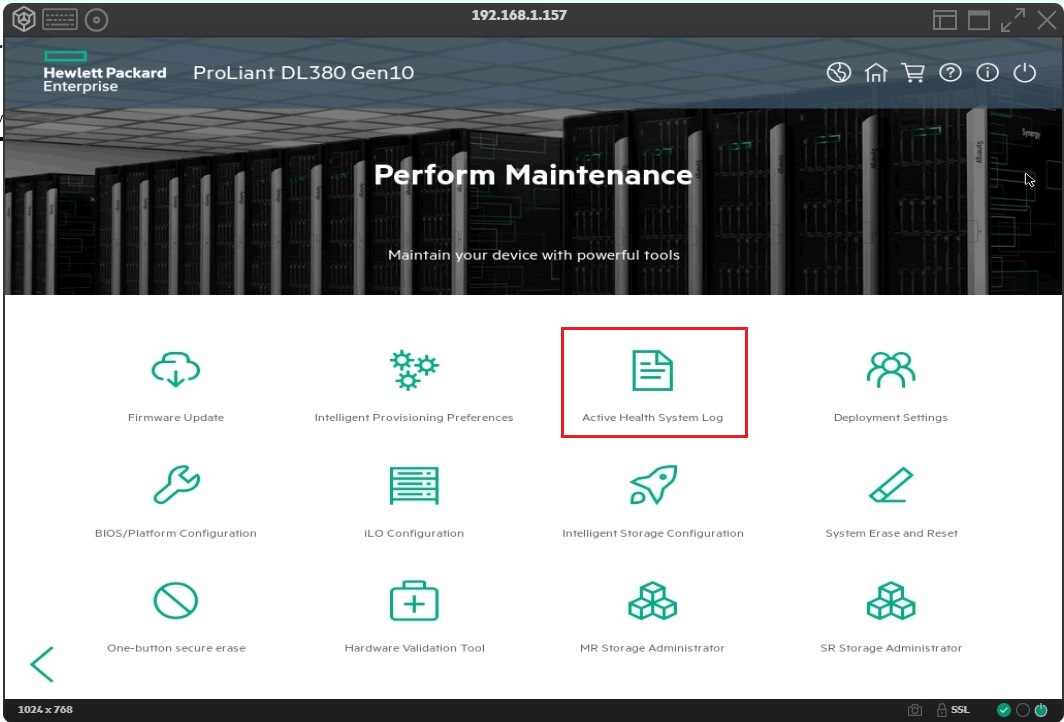Click the System Erase and Reset label
This screenshot has height=722, width=1064.
pos(892,533)
